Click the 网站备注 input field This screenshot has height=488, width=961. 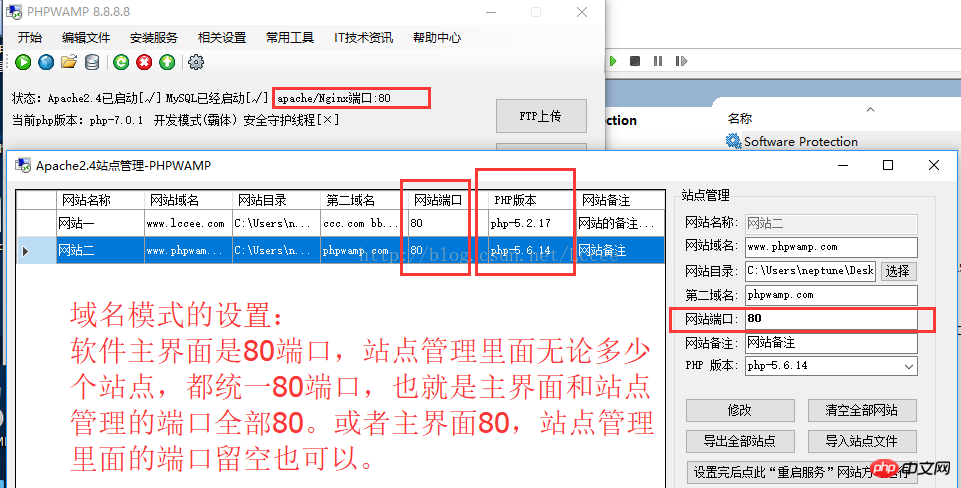coord(831,343)
